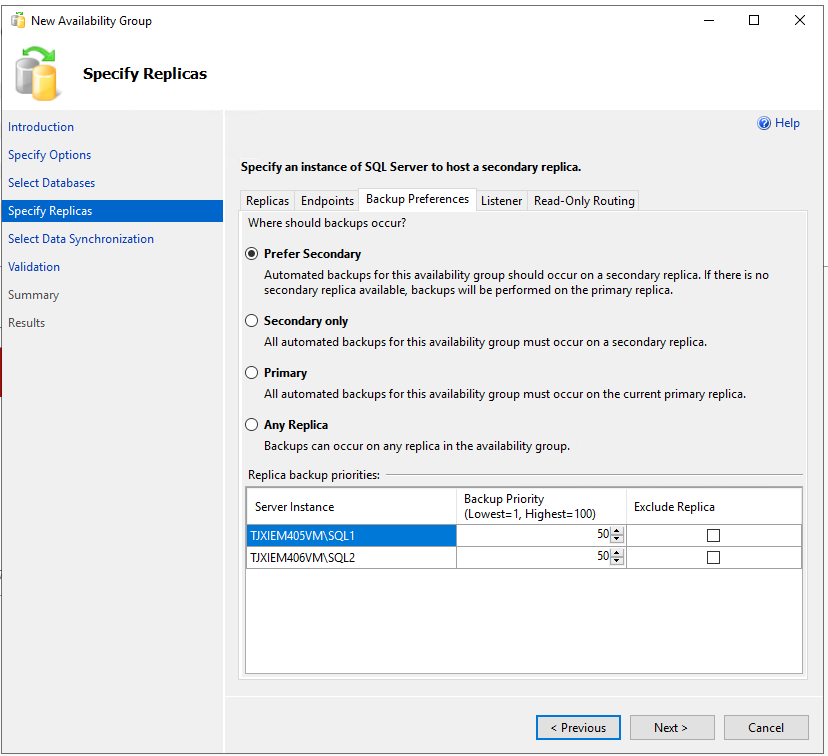Open the Read-Only Routing tab
828x756 pixels.
coord(584,201)
